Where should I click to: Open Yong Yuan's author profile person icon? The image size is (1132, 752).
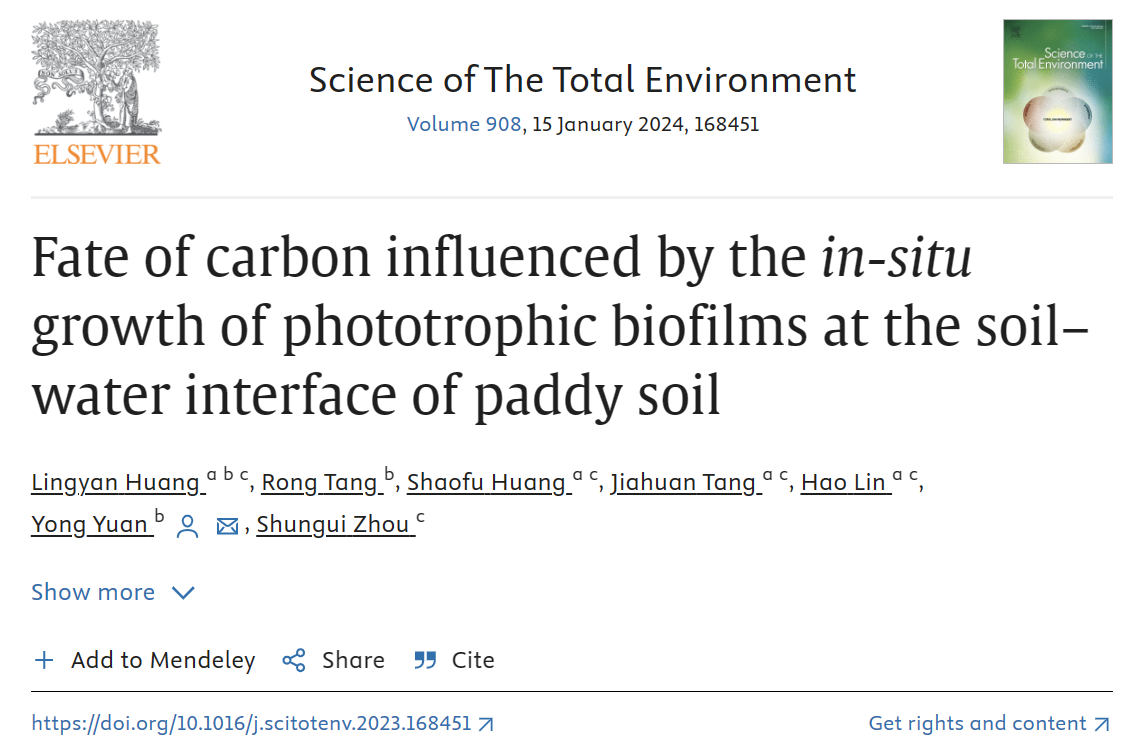(187, 526)
